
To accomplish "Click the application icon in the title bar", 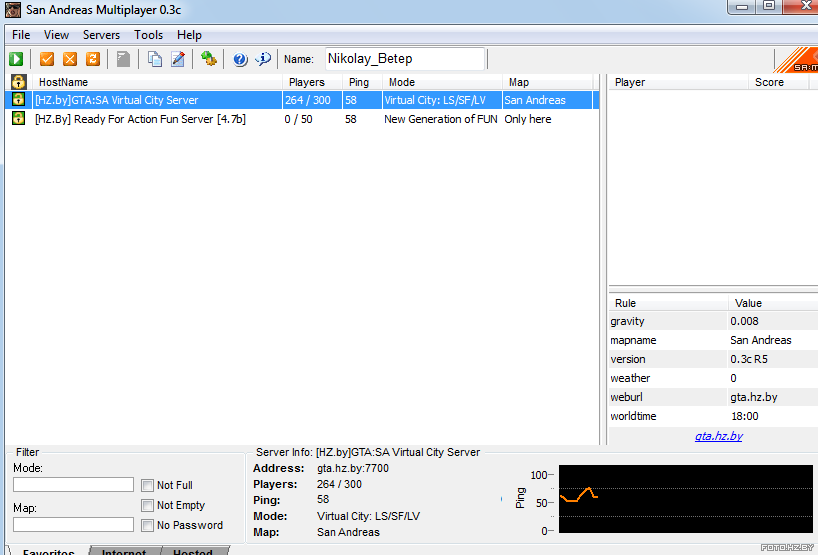I will coord(13,9).
